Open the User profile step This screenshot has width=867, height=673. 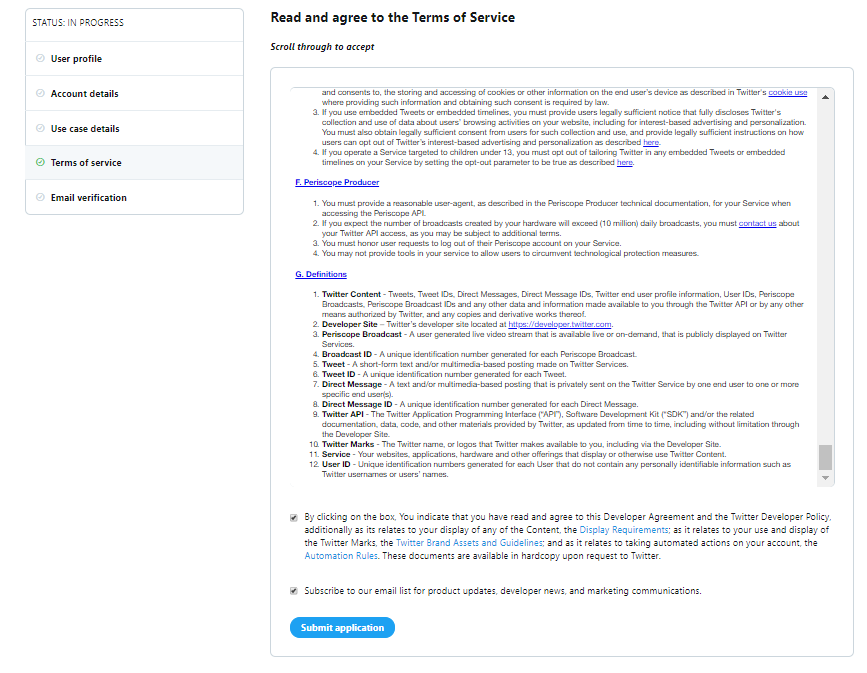coord(134,59)
